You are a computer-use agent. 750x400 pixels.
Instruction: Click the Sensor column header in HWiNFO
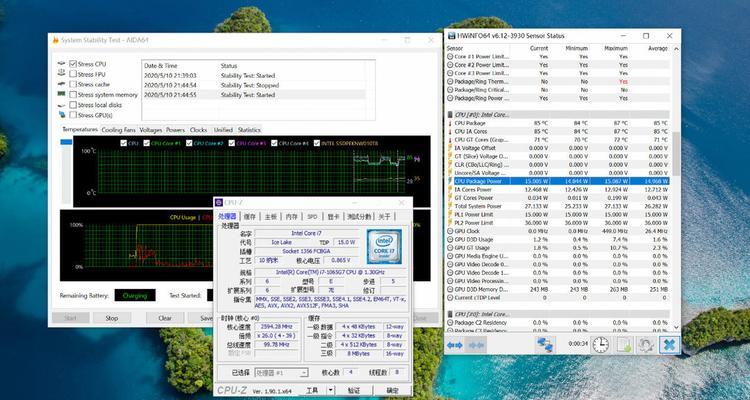(454, 48)
